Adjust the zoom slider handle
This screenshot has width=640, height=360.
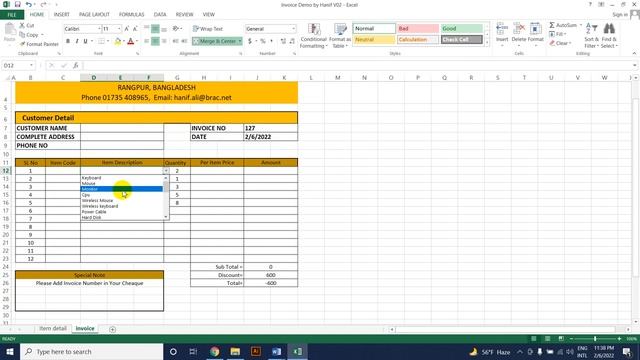coord(595,339)
